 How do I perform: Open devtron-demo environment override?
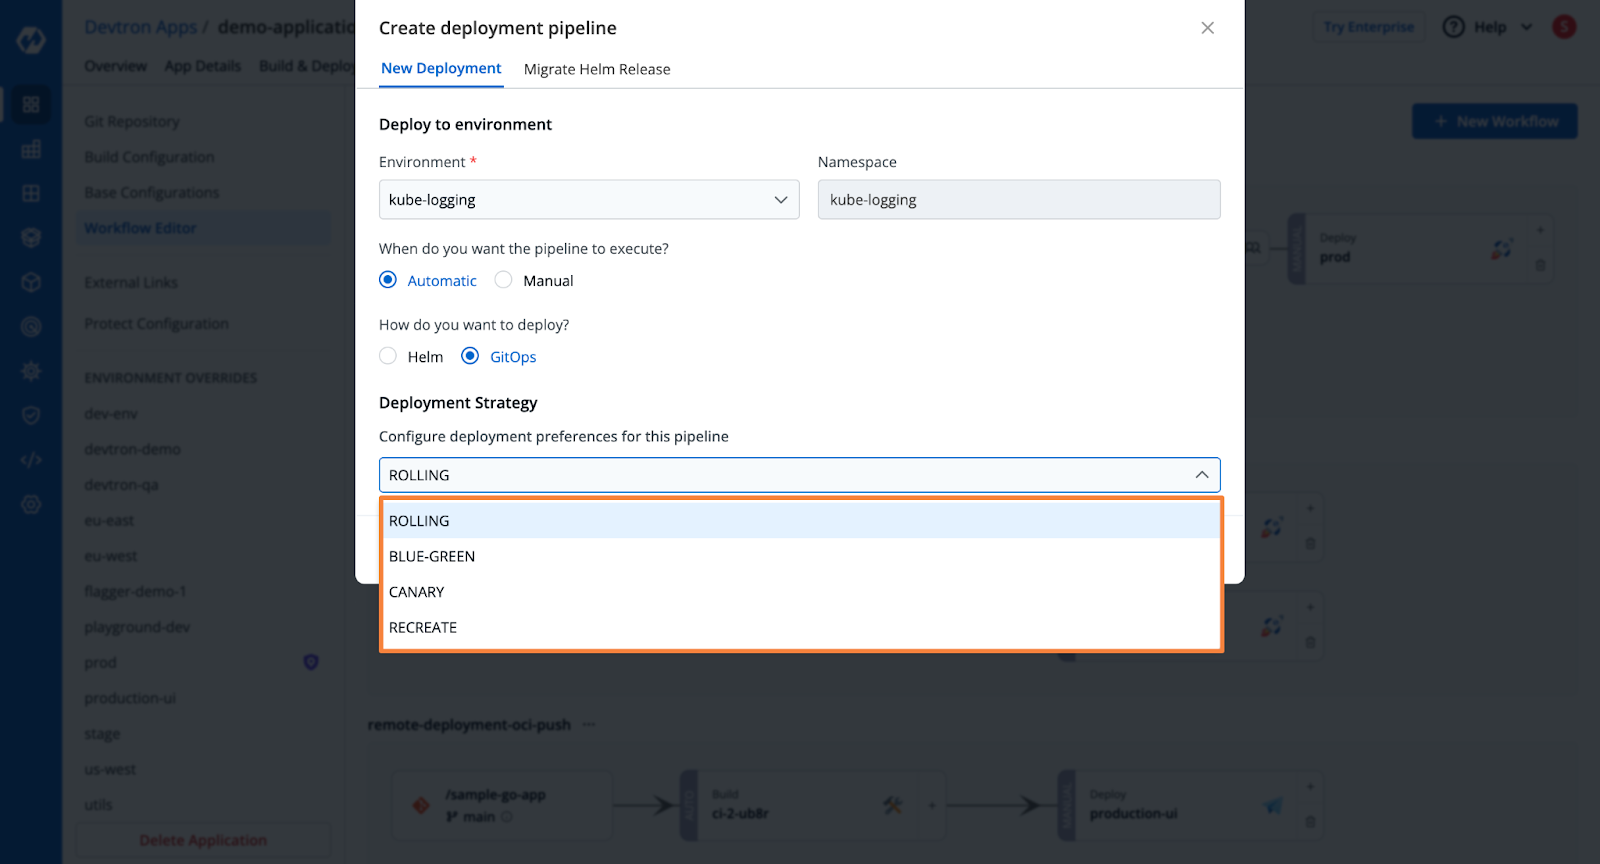pyautogui.click(x=132, y=449)
